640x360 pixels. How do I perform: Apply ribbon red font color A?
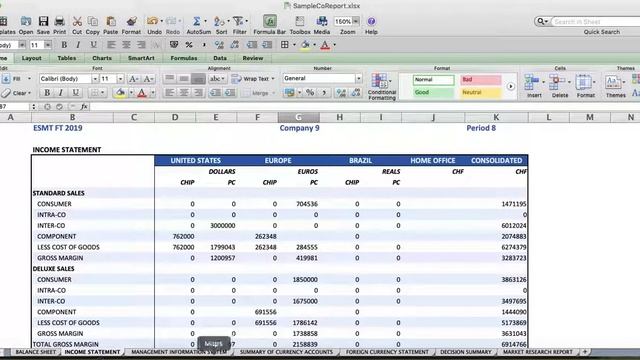point(142,93)
